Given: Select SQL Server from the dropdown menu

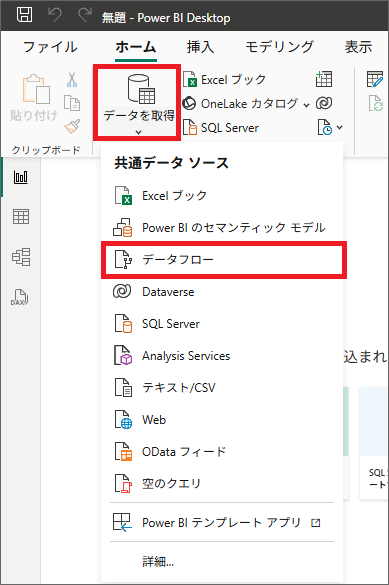Looking at the screenshot, I should [x=222, y=323].
